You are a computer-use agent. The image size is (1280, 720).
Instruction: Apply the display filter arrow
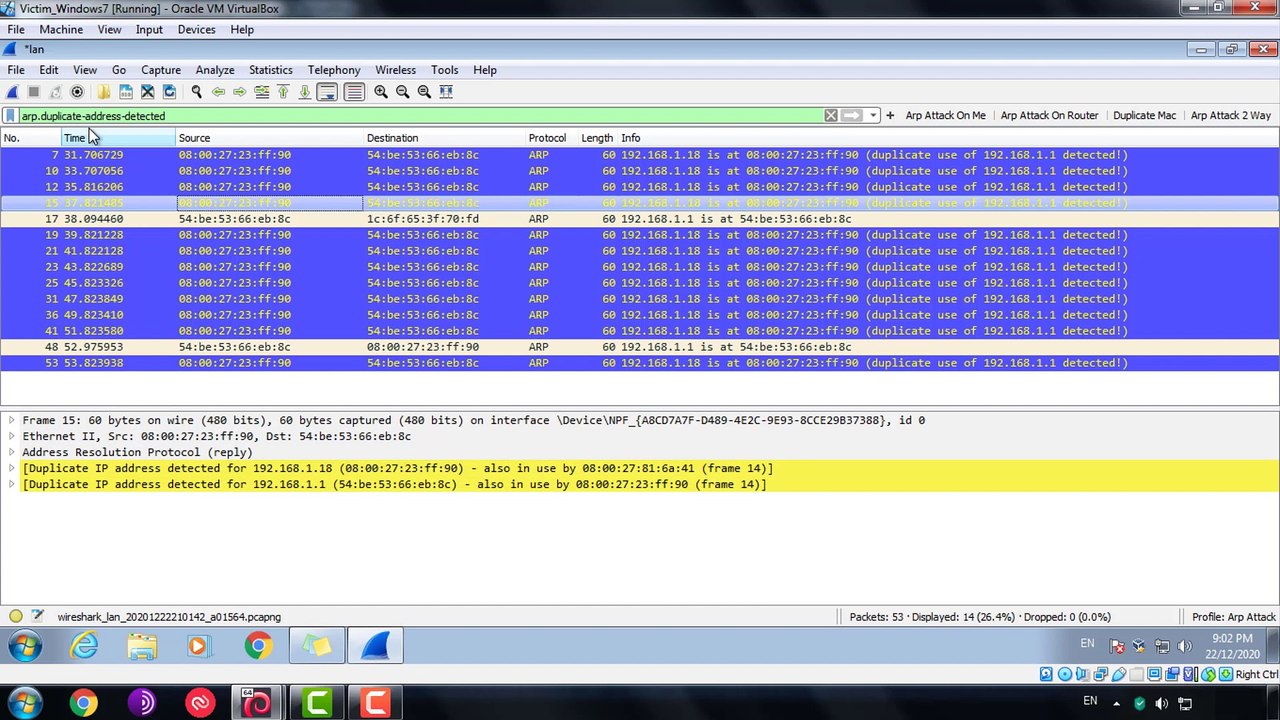(x=851, y=116)
